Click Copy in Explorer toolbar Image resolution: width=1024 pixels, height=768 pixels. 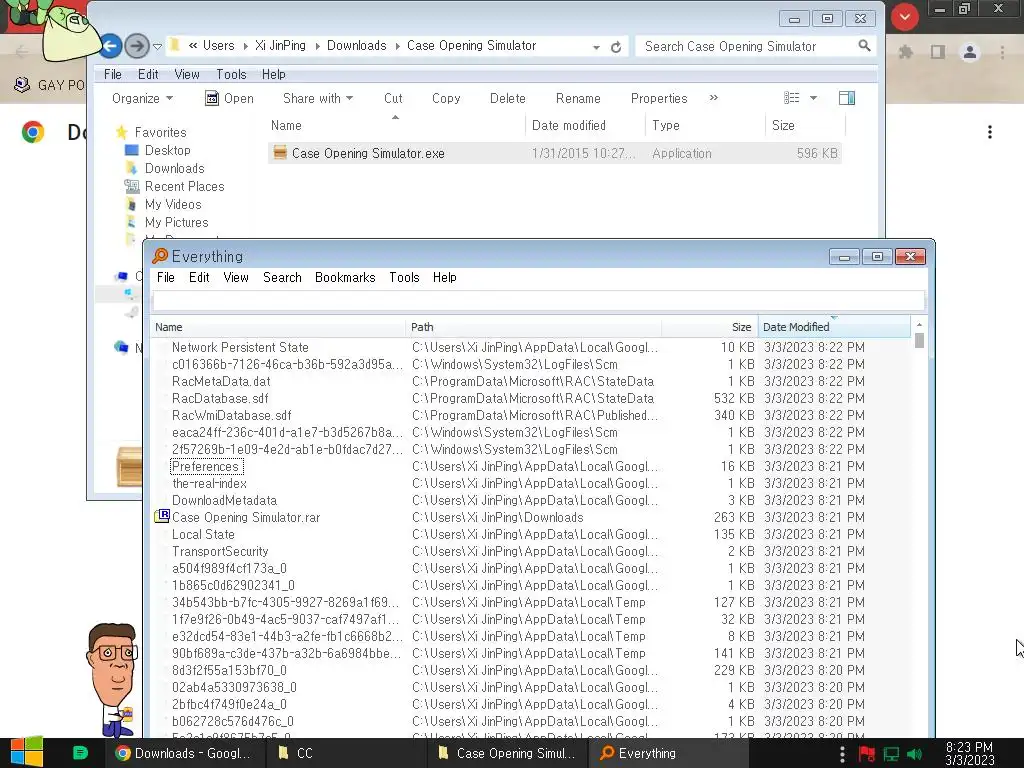(446, 98)
